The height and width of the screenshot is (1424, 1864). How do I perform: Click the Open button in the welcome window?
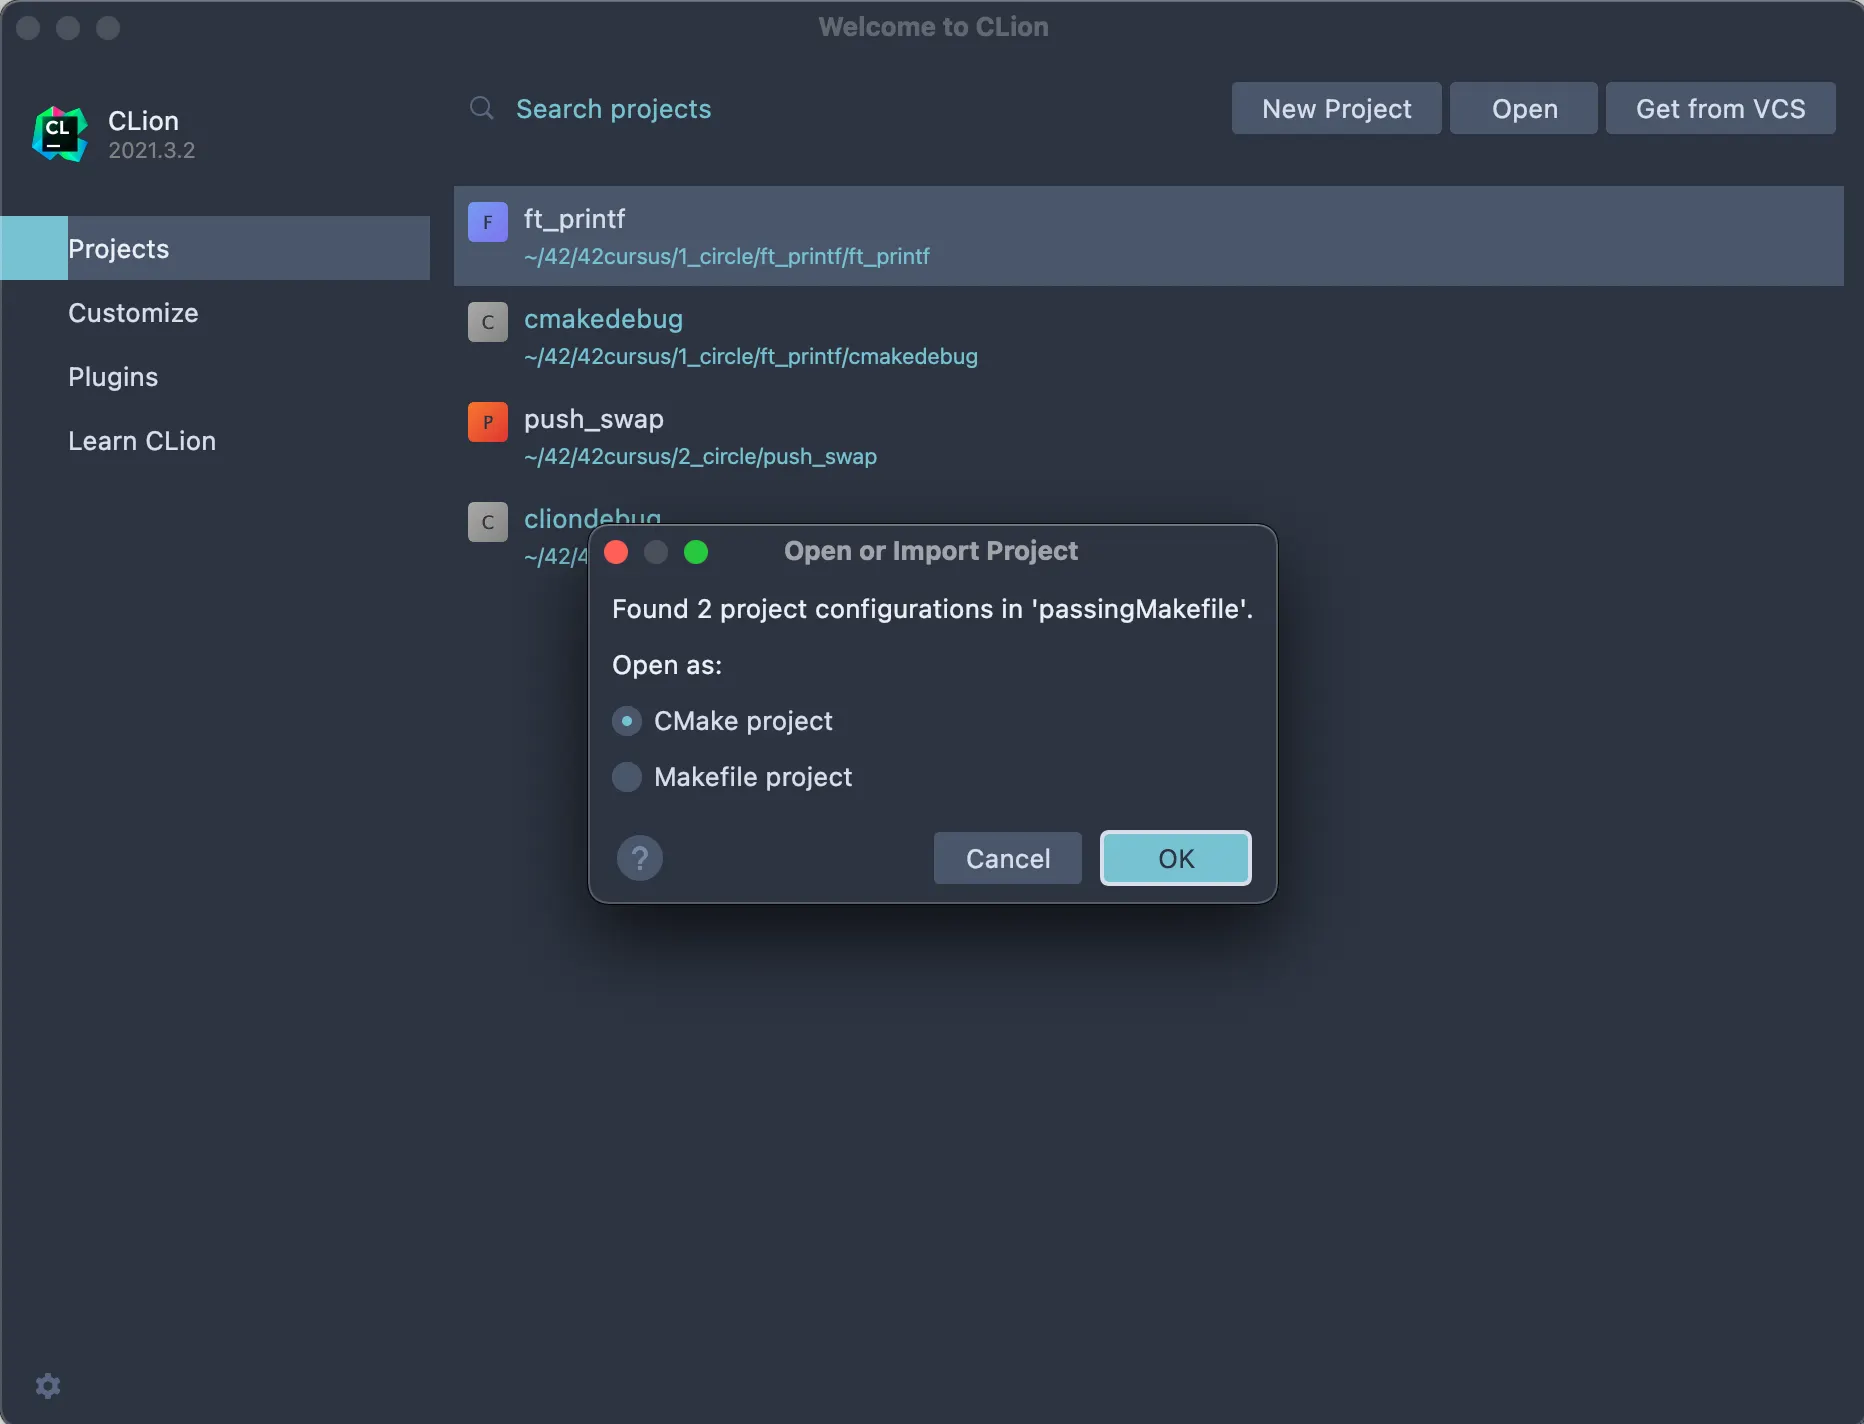pyautogui.click(x=1524, y=108)
